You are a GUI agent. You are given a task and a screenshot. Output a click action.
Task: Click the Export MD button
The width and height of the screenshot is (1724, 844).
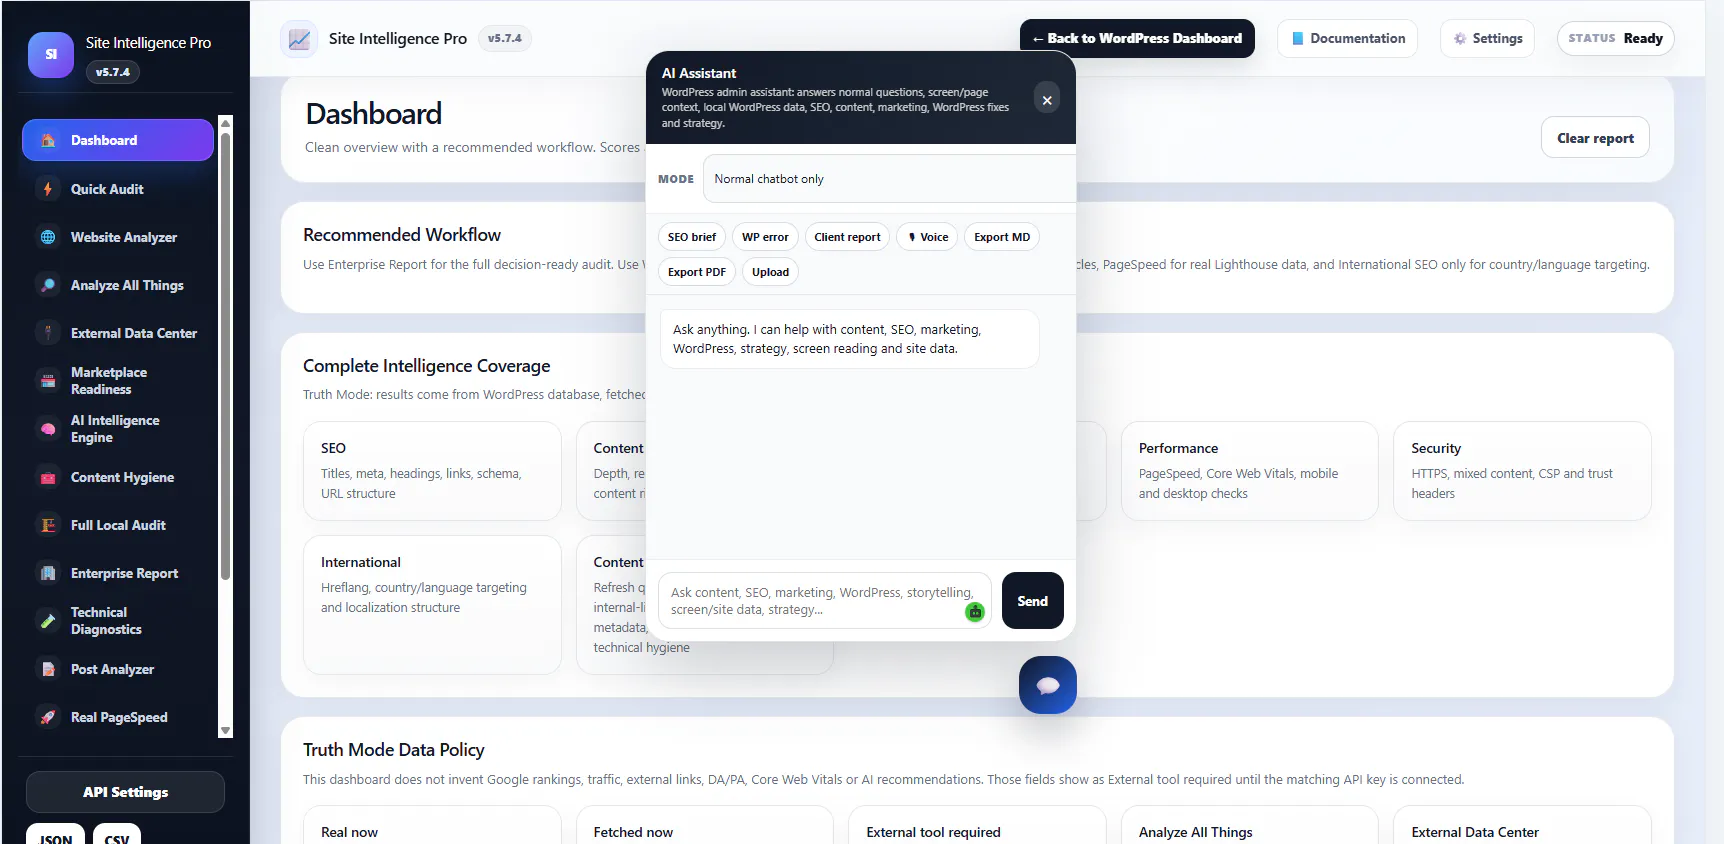pos(1002,237)
